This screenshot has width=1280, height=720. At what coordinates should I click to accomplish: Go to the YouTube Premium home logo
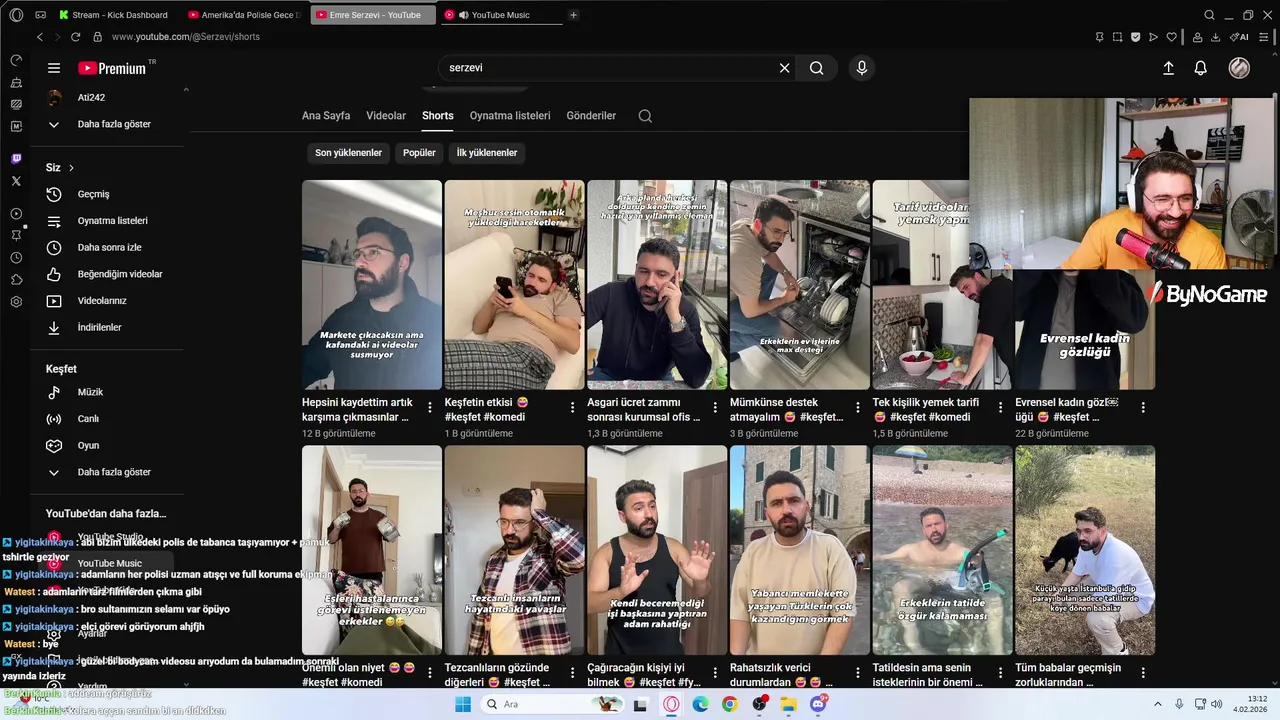tap(112, 68)
